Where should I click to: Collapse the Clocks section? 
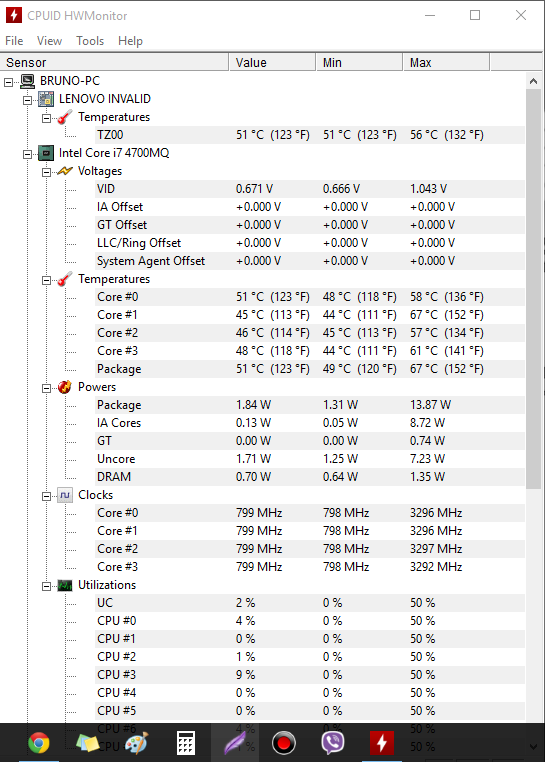coord(46,496)
